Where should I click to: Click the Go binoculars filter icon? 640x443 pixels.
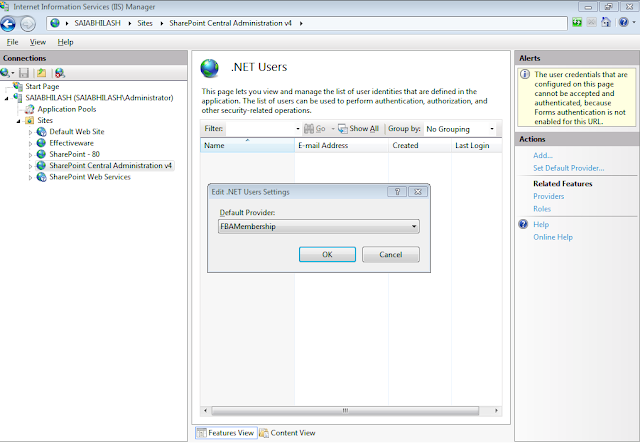(x=309, y=129)
